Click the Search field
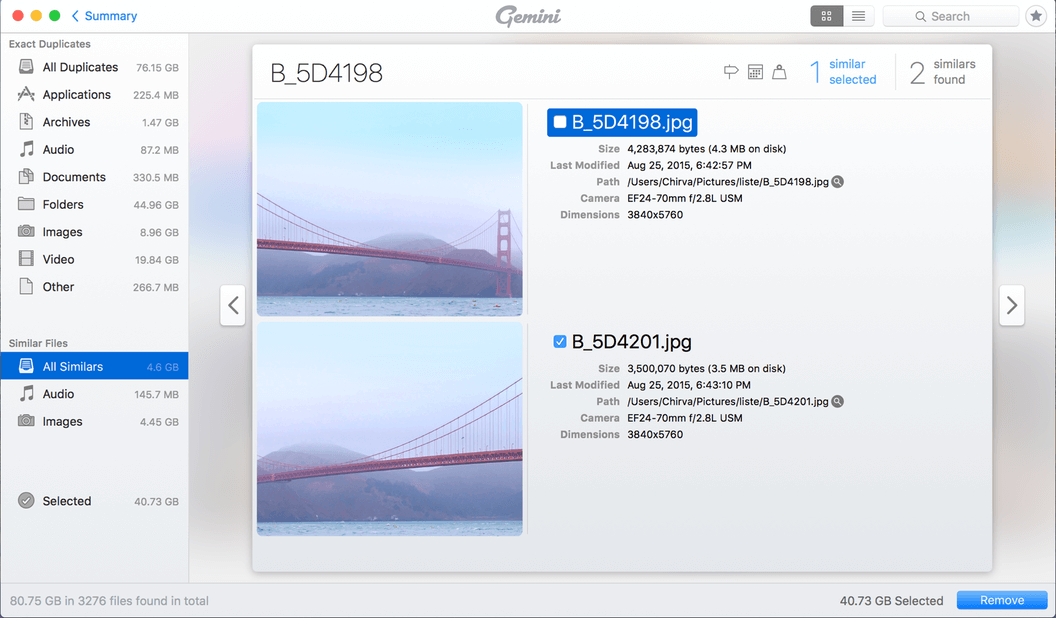Screen dimensions: 1056x618 950,16
